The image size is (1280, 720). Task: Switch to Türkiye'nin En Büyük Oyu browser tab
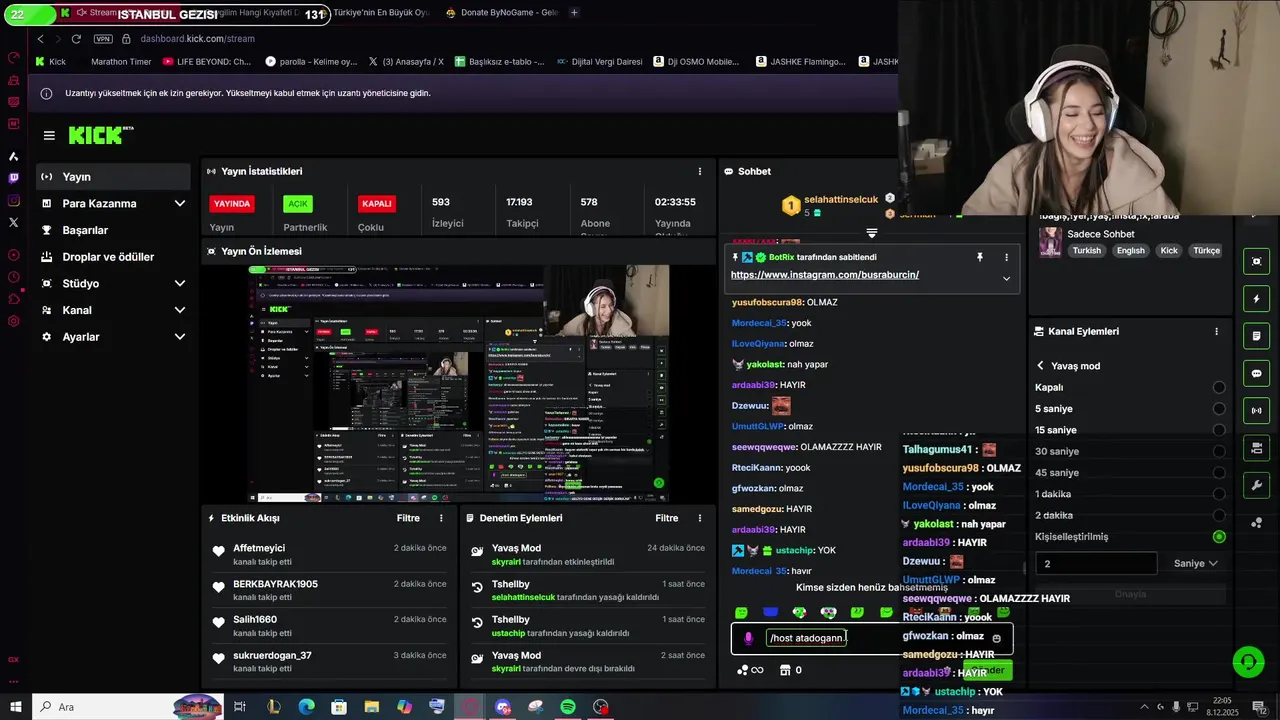pos(380,13)
